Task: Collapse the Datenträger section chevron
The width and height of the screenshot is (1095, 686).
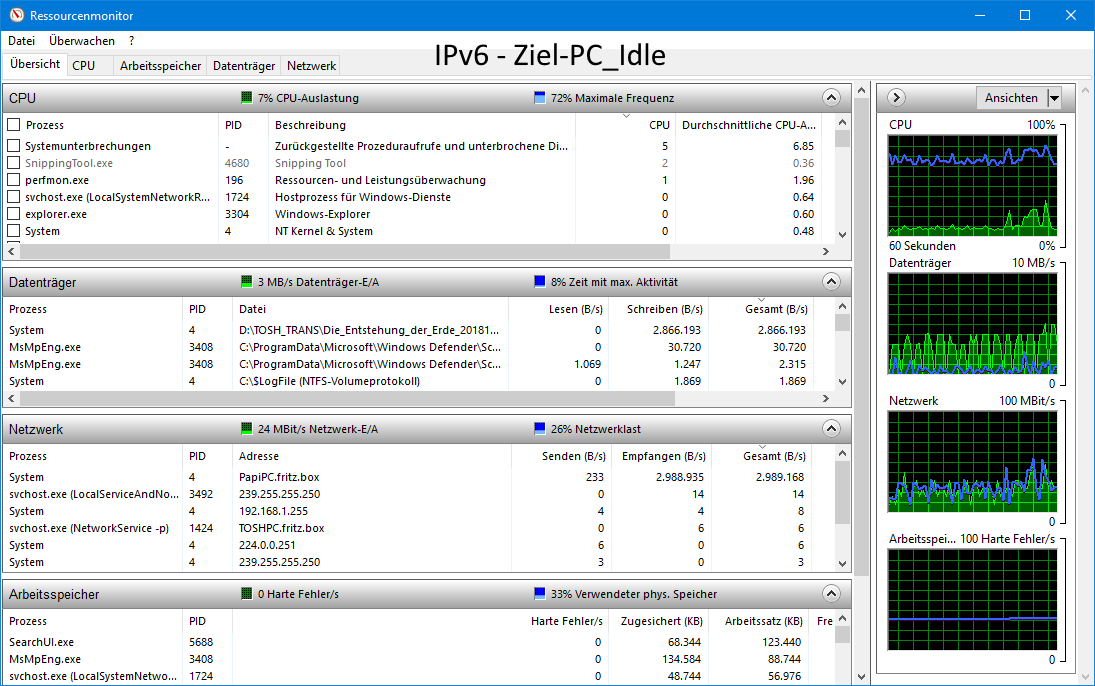Action: [x=831, y=282]
